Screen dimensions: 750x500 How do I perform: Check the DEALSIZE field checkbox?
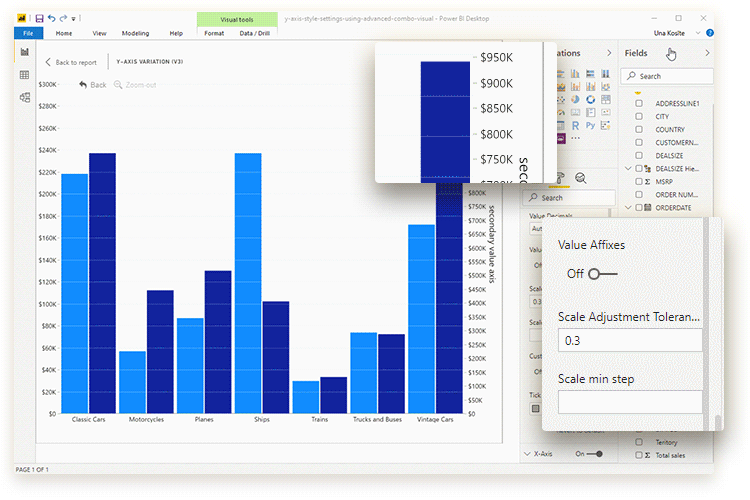point(639,155)
